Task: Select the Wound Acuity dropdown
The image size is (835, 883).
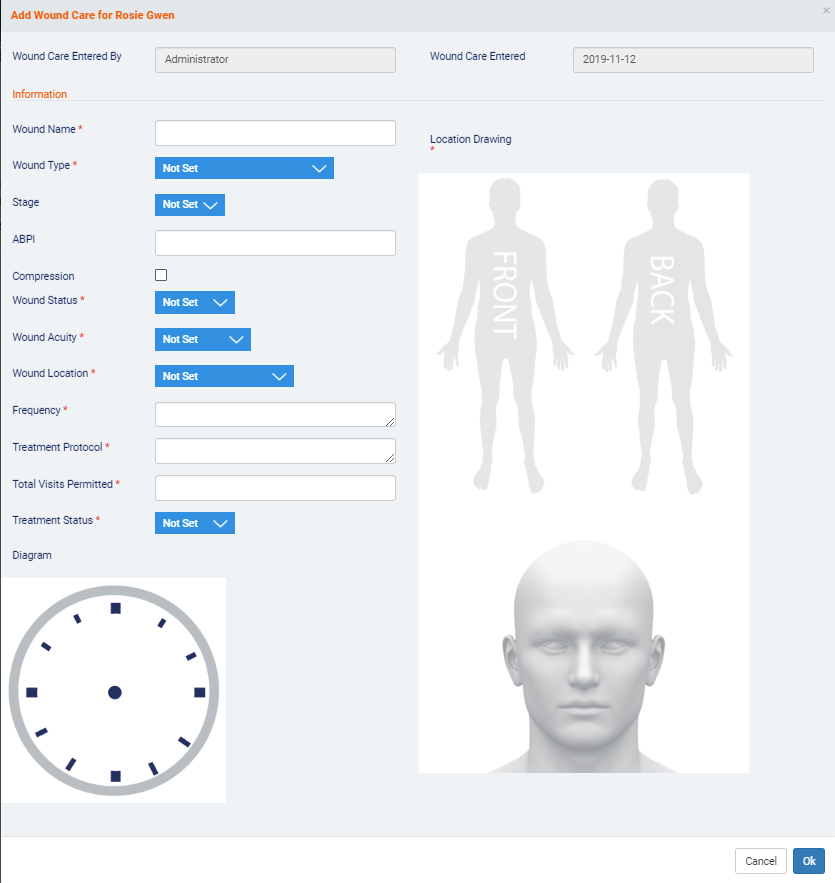Action: coord(203,339)
